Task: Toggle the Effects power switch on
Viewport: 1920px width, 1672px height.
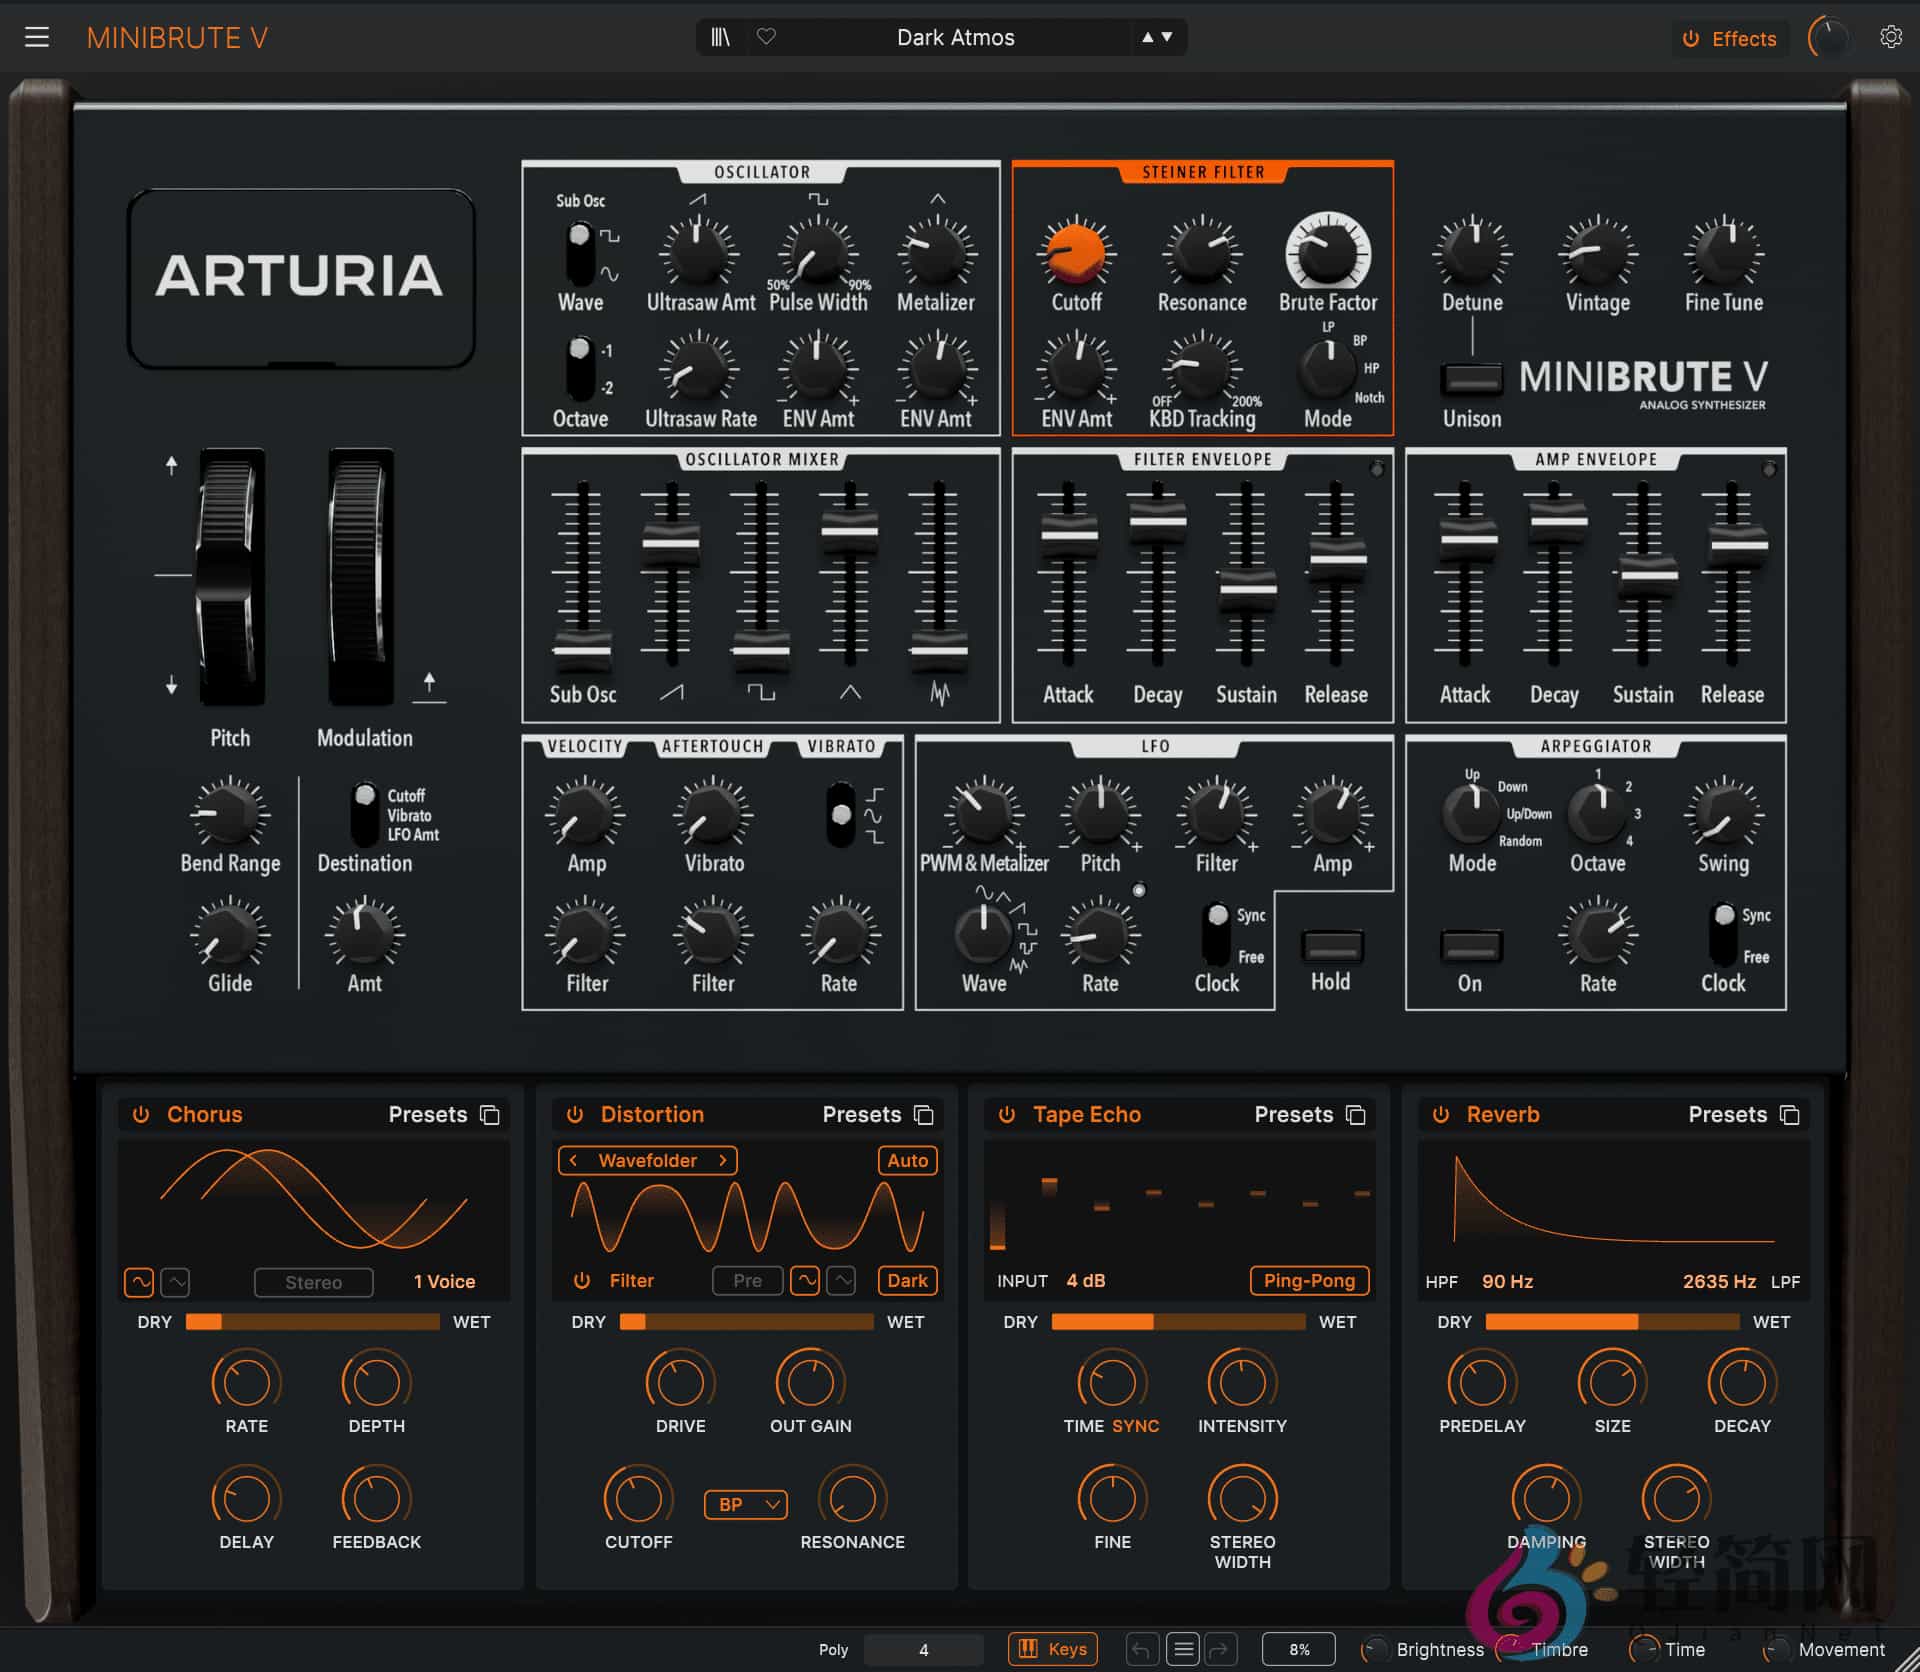Action: (1690, 38)
